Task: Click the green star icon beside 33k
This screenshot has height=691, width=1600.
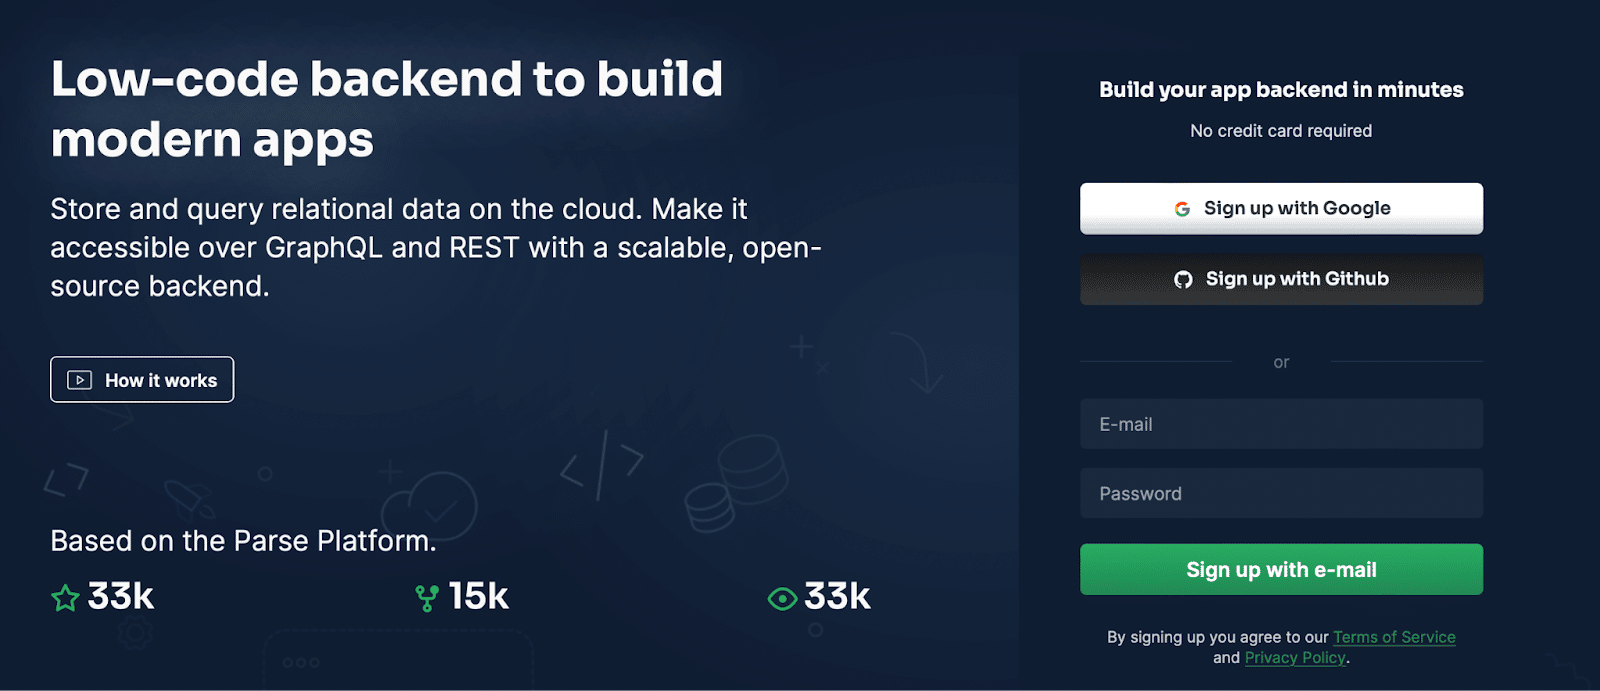Action: (64, 596)
